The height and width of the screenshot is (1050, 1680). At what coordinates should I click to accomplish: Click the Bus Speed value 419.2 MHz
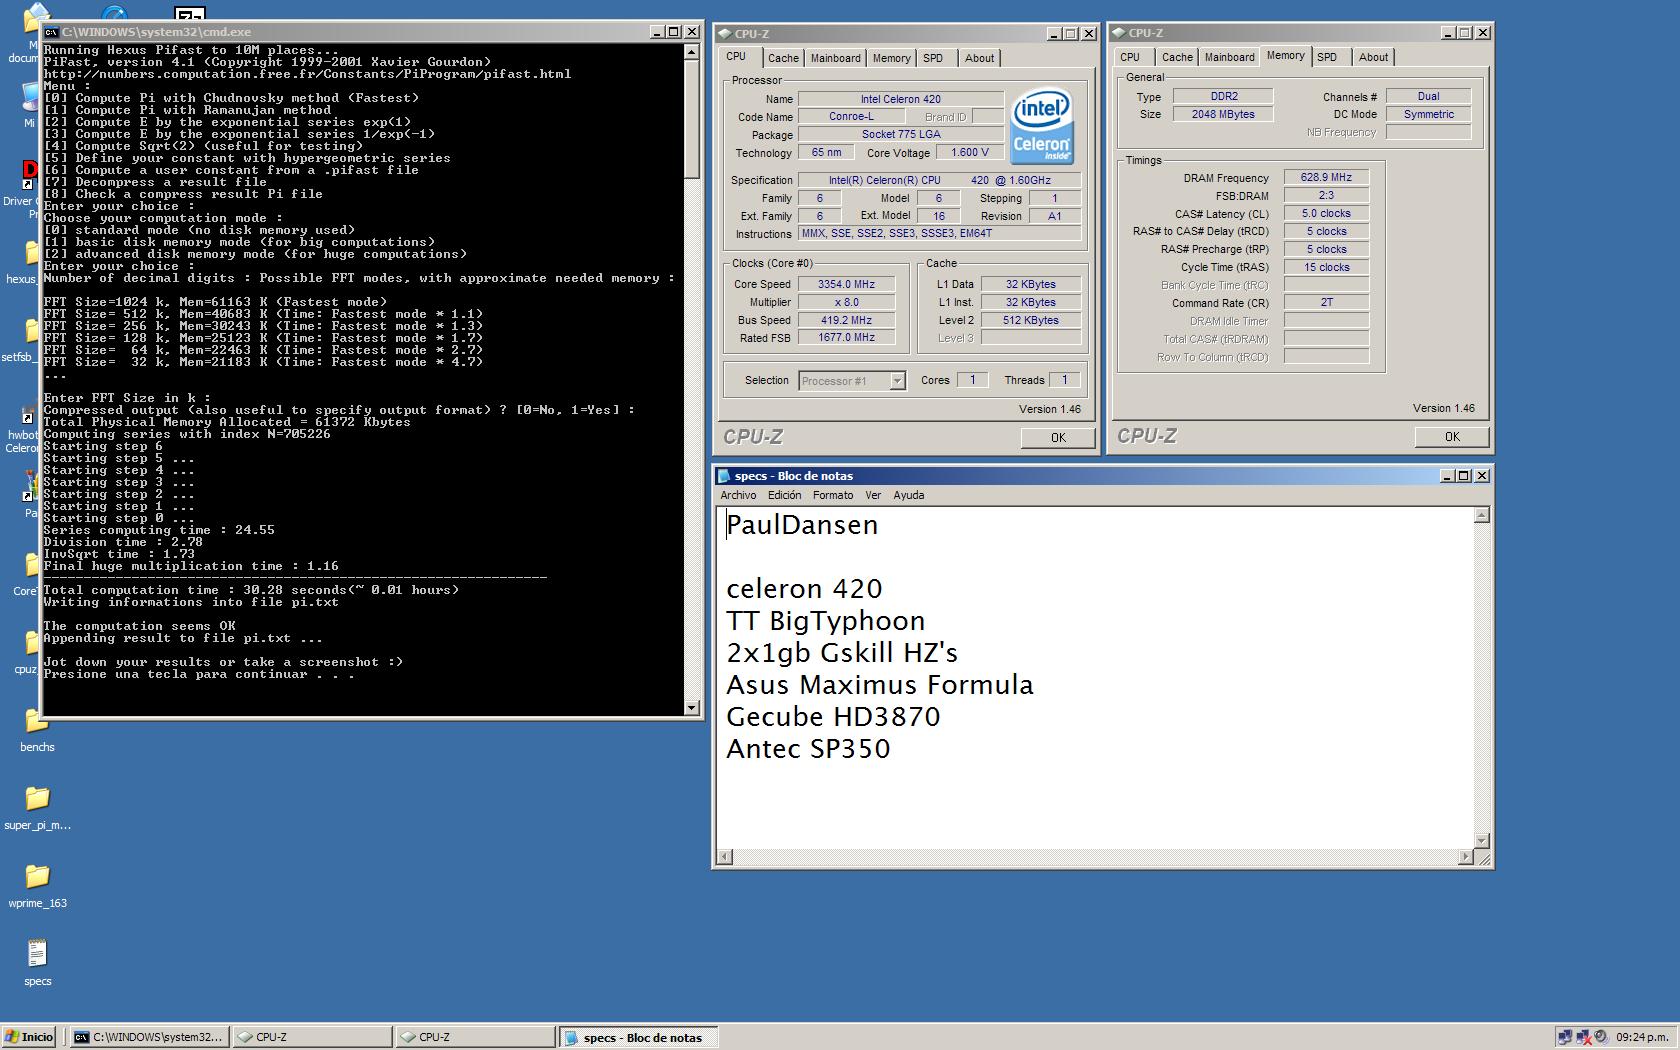point(846,320)
